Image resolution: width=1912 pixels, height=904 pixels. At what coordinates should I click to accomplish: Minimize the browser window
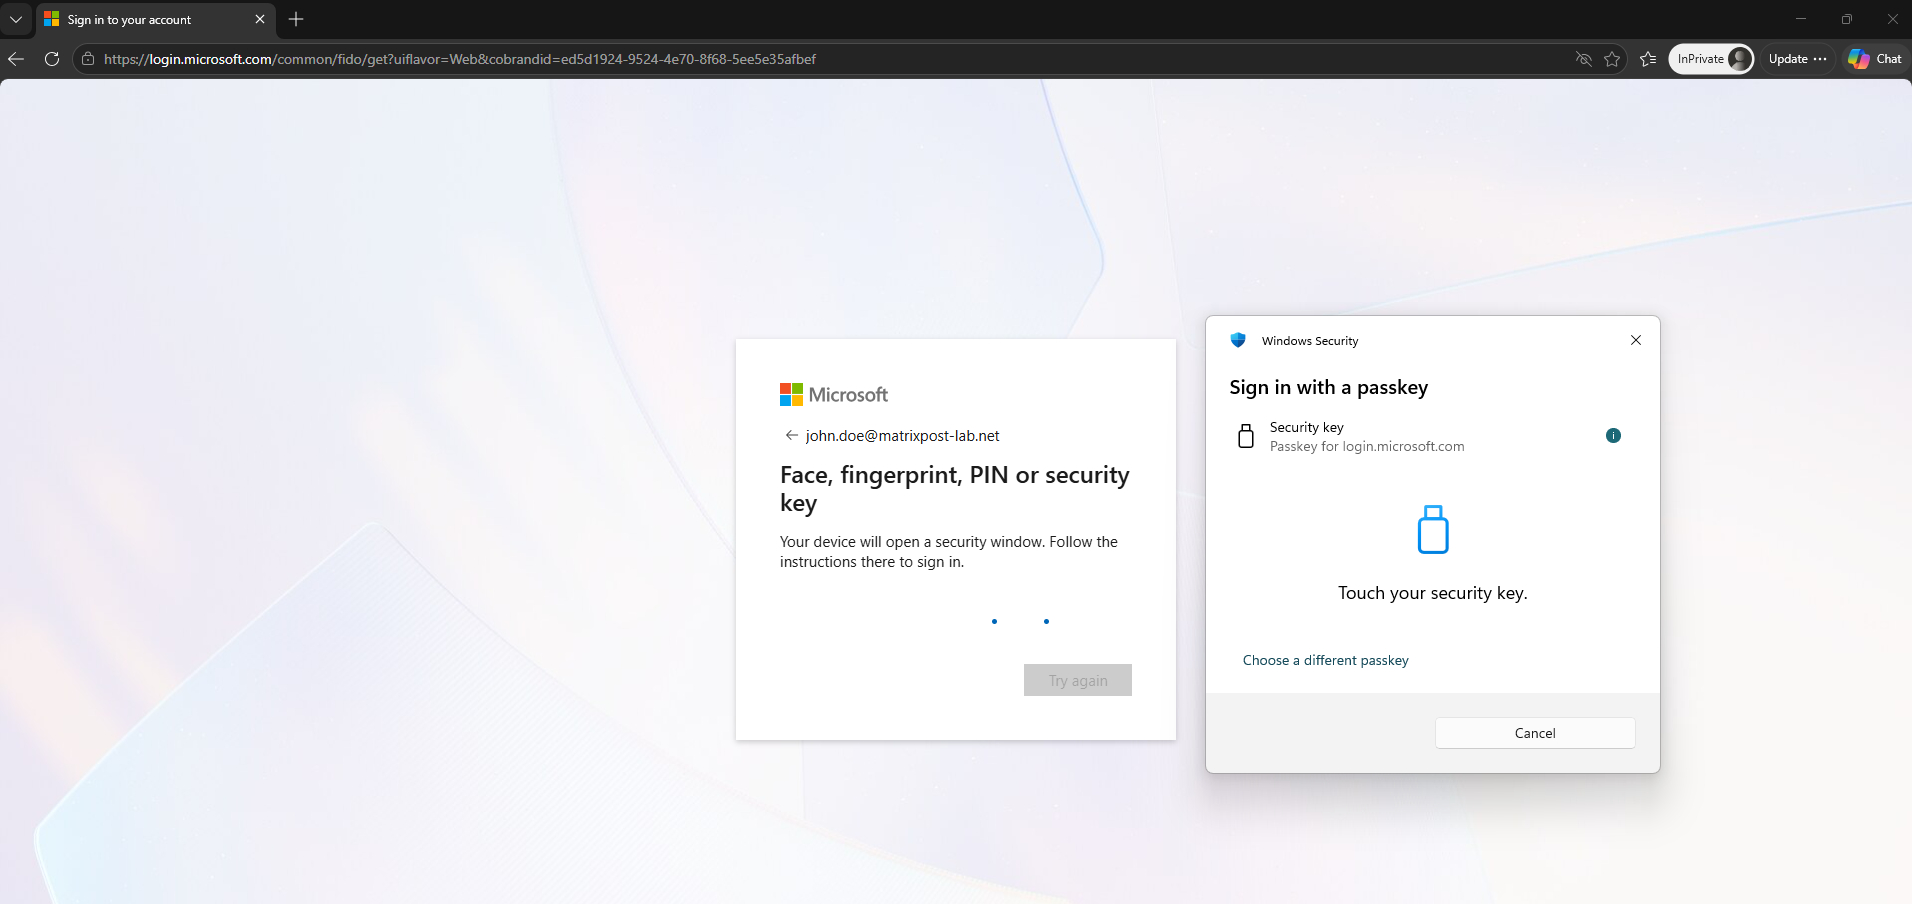(x=1801, y=19)
